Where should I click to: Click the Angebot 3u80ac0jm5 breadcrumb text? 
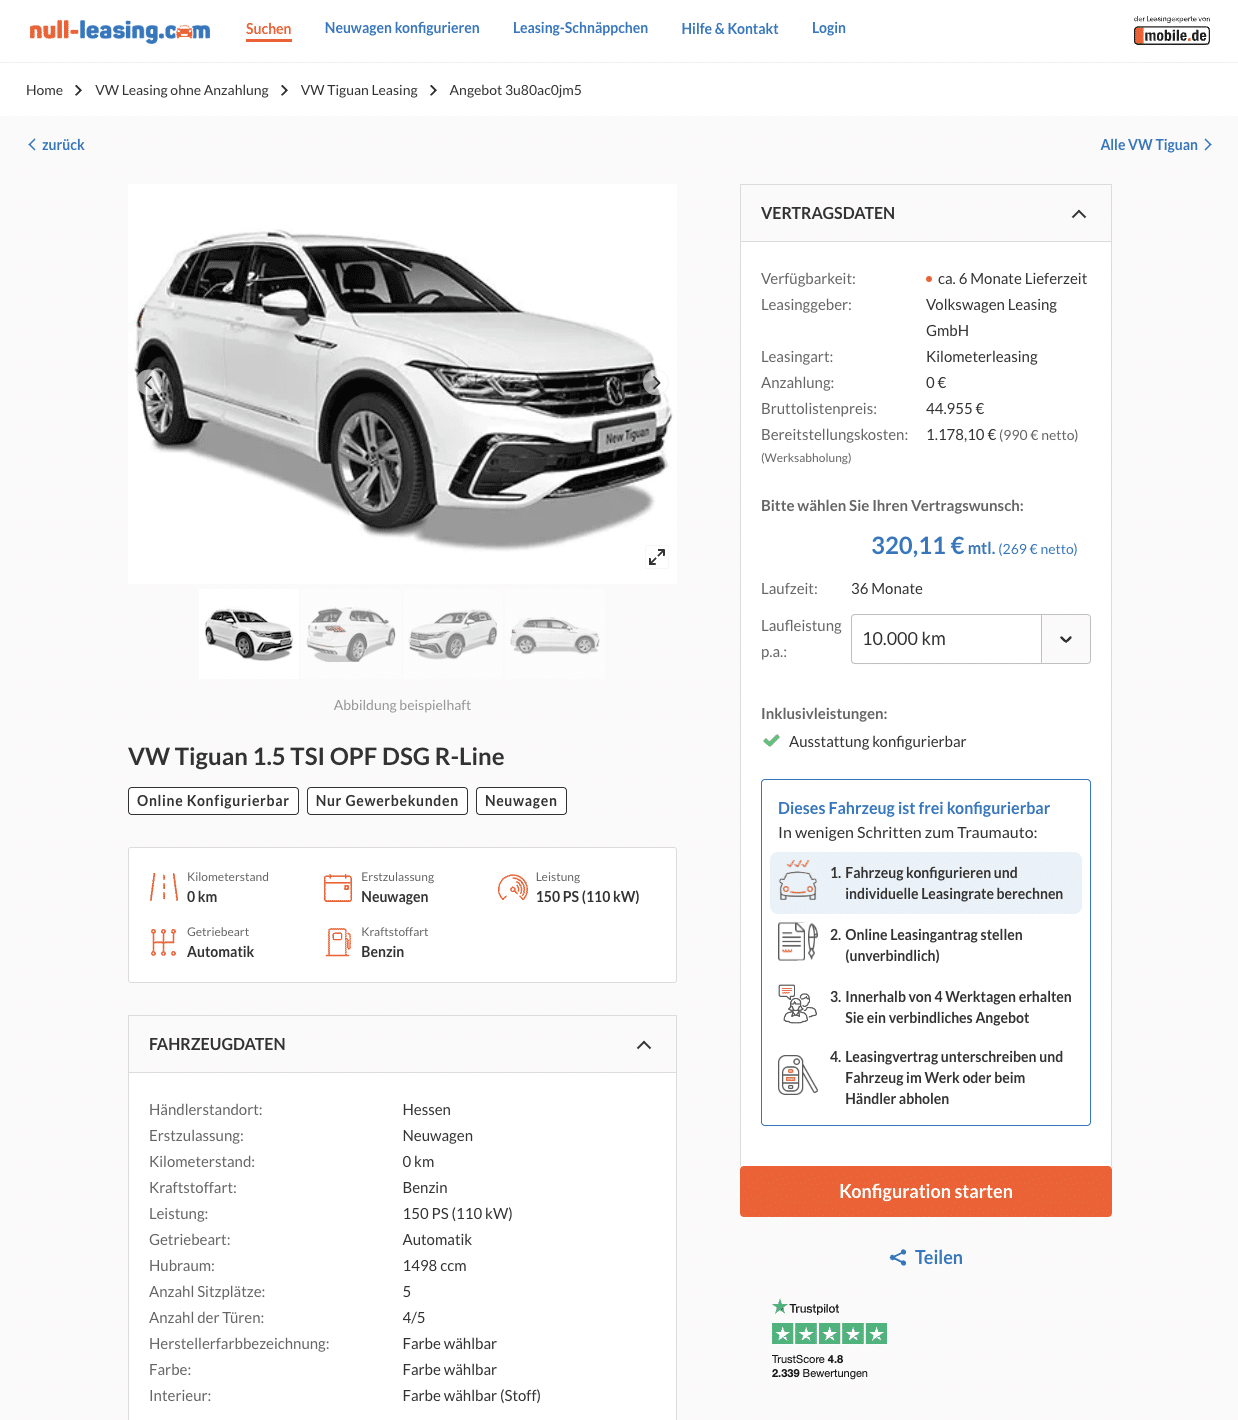515,90
